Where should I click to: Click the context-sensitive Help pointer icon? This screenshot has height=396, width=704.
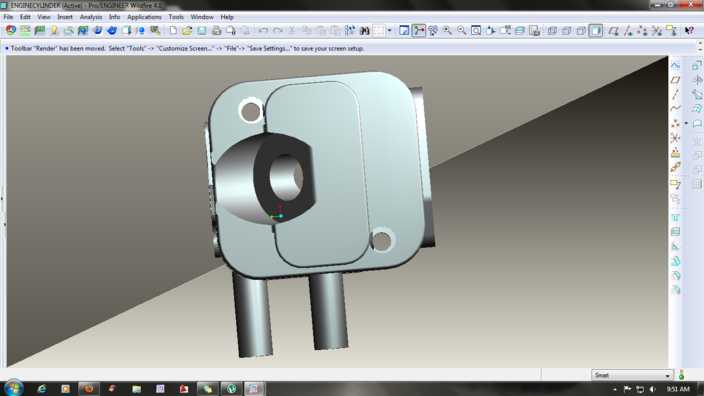[689, 31]
